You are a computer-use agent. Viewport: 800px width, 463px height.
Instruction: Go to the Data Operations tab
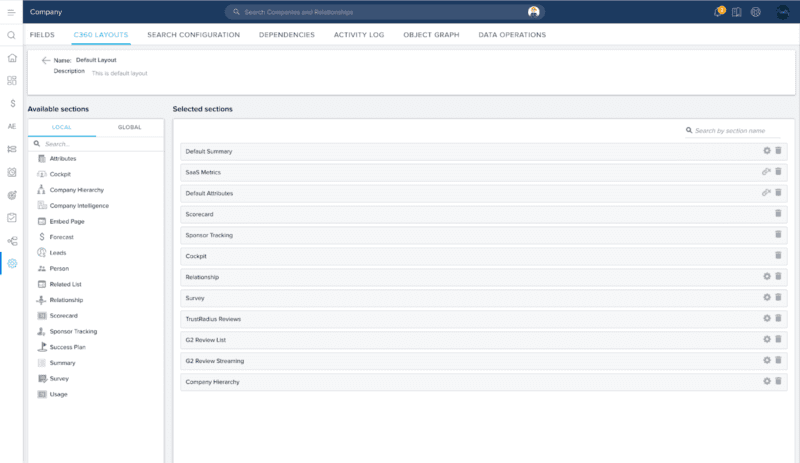click(512, 35)
